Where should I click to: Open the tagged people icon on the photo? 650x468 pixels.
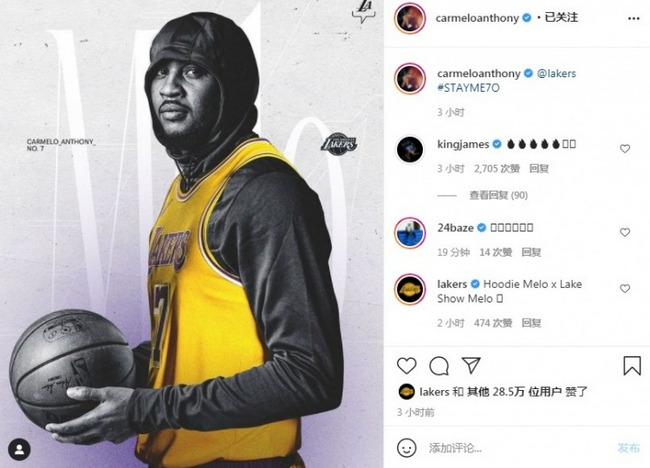(19, 449)
